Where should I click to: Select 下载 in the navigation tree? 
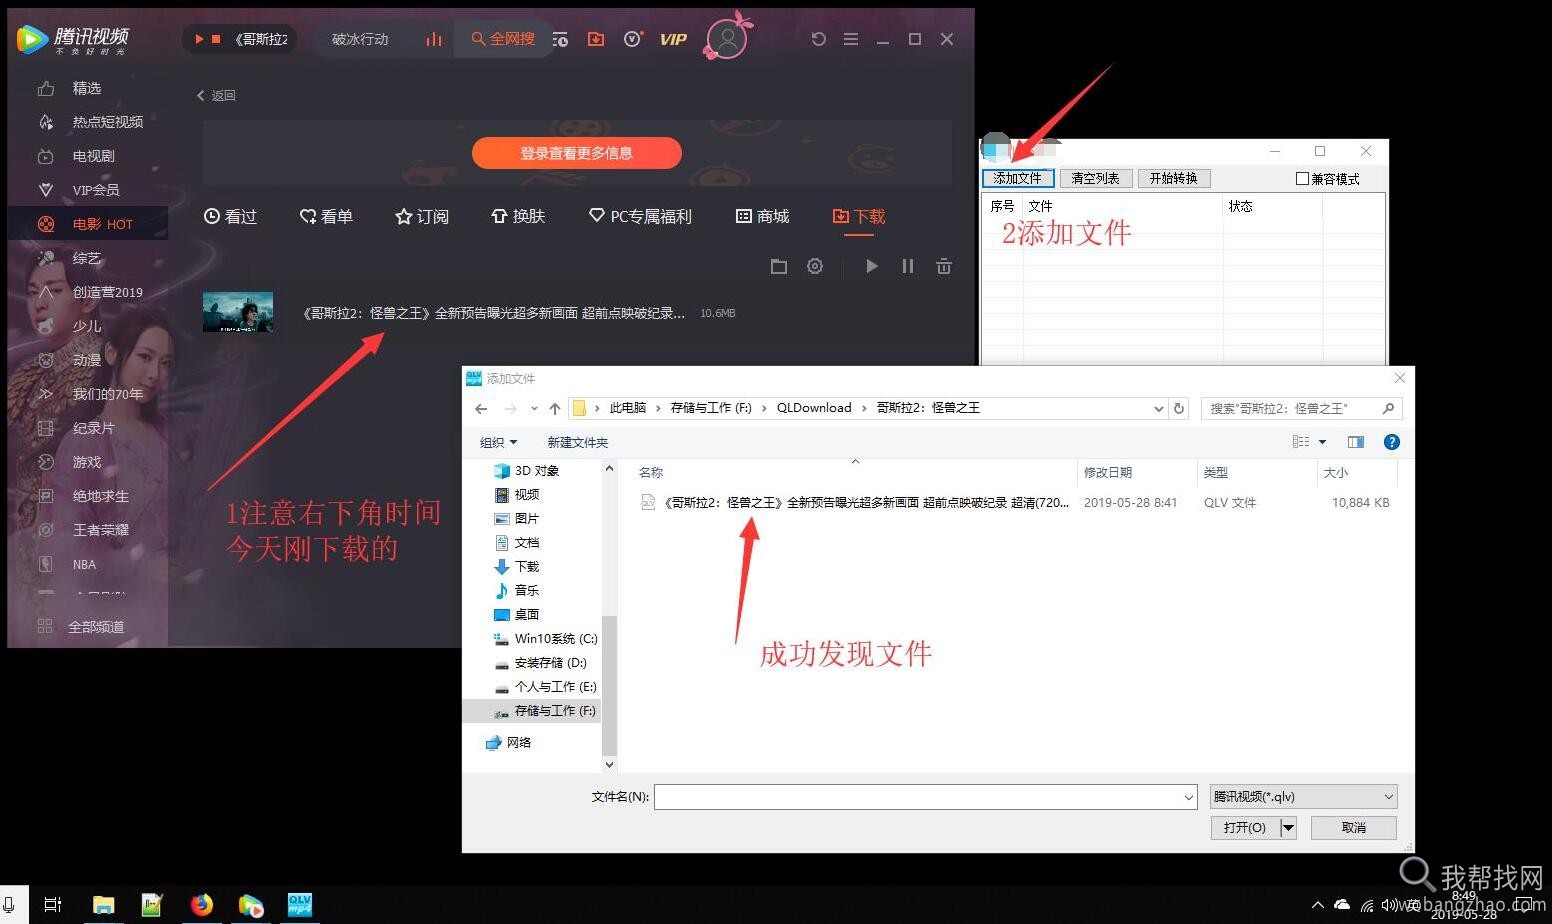pyautogui.click(x=526, y=566)
